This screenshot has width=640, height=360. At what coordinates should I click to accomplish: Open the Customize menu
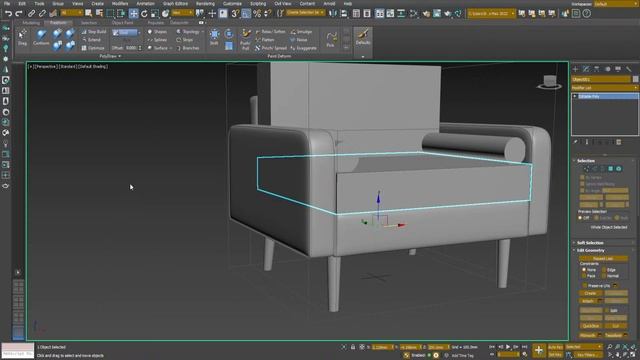point(232,4)
